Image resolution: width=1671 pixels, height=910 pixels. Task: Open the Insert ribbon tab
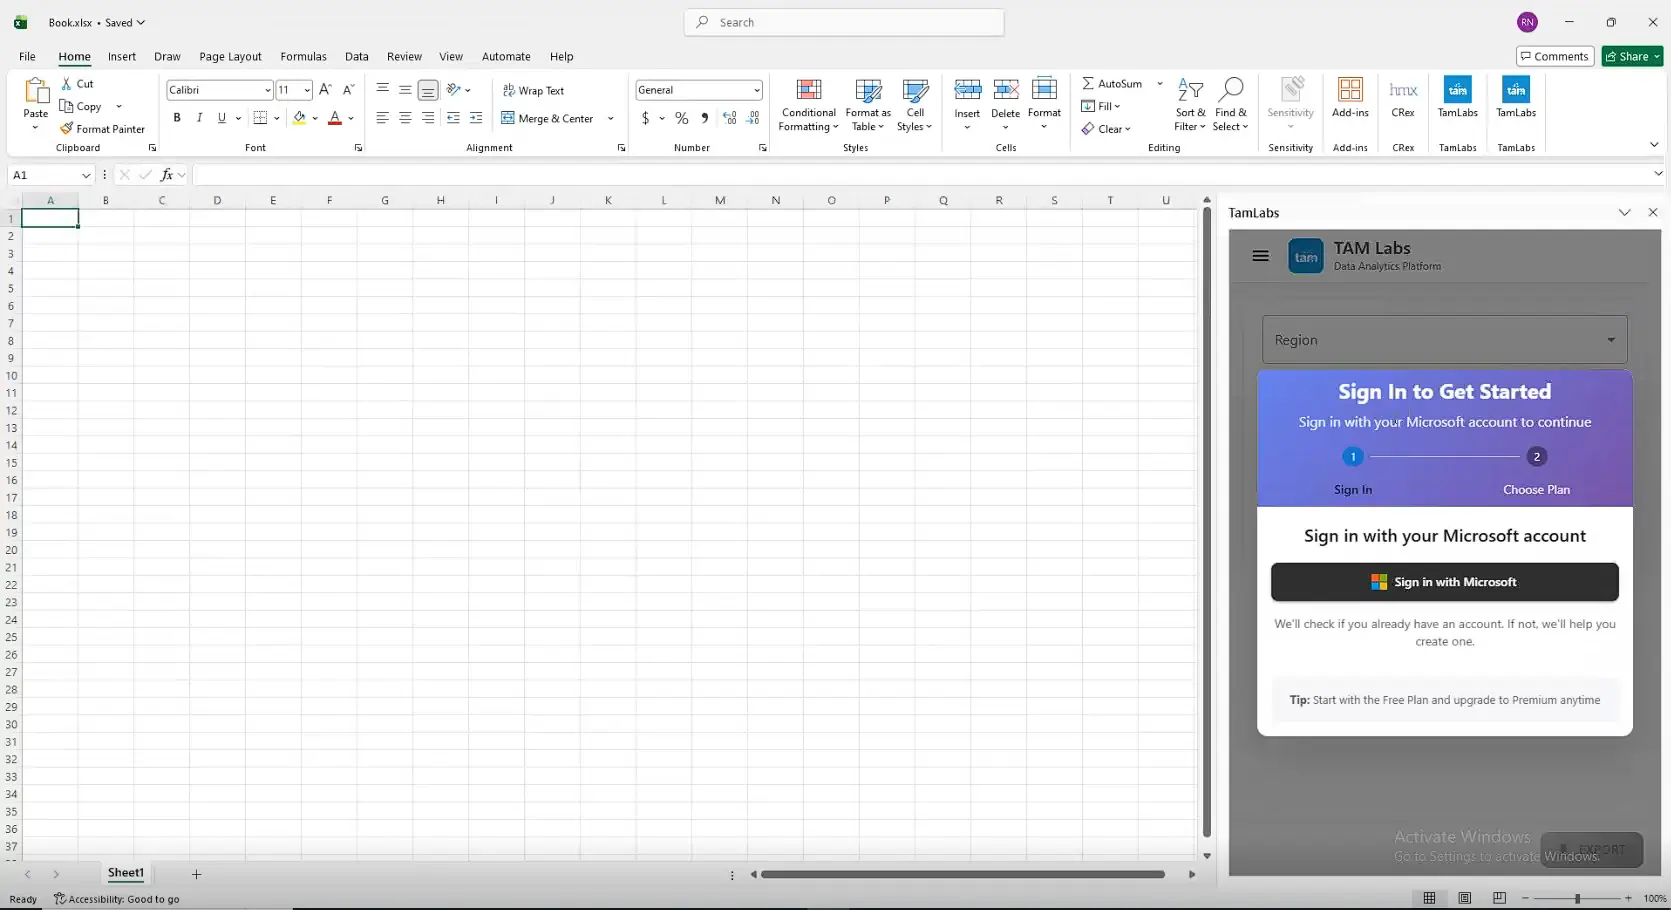122,56
